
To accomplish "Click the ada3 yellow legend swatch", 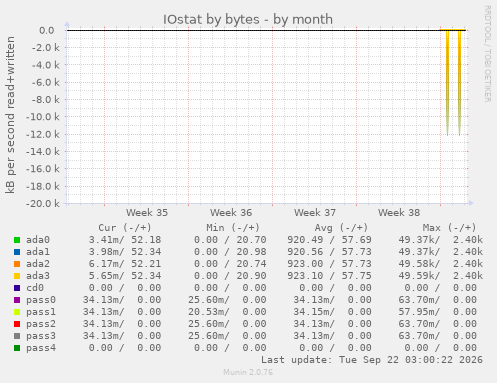I will tap(17, 276).
